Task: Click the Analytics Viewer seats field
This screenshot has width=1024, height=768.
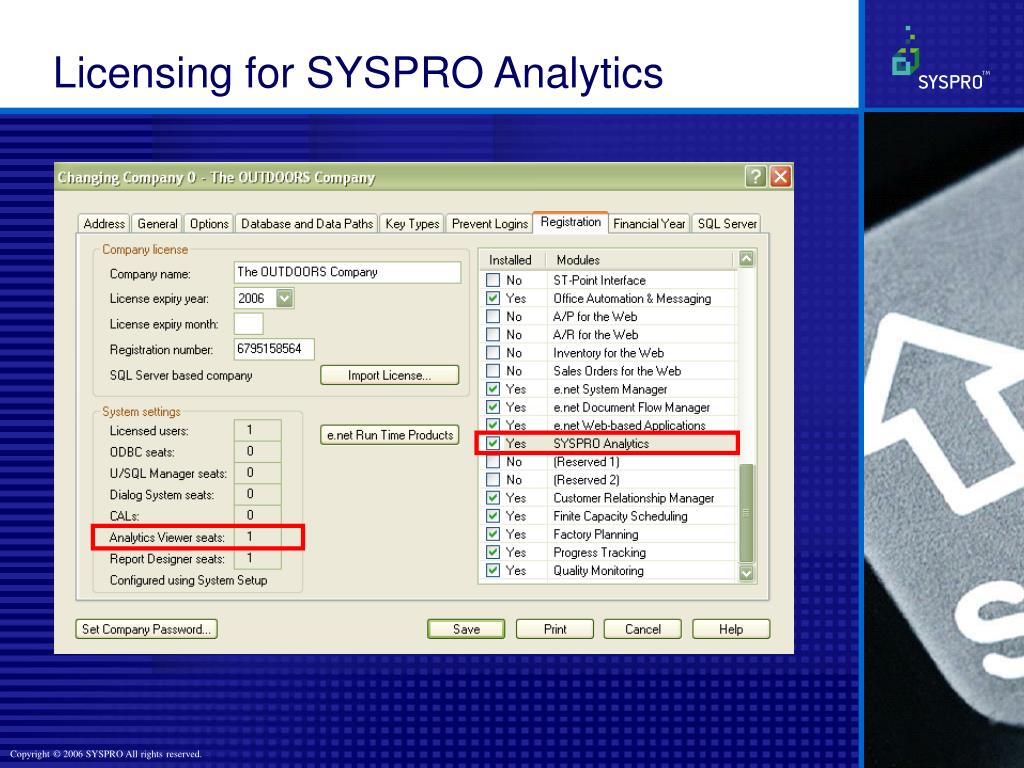Action: (257, 537)
